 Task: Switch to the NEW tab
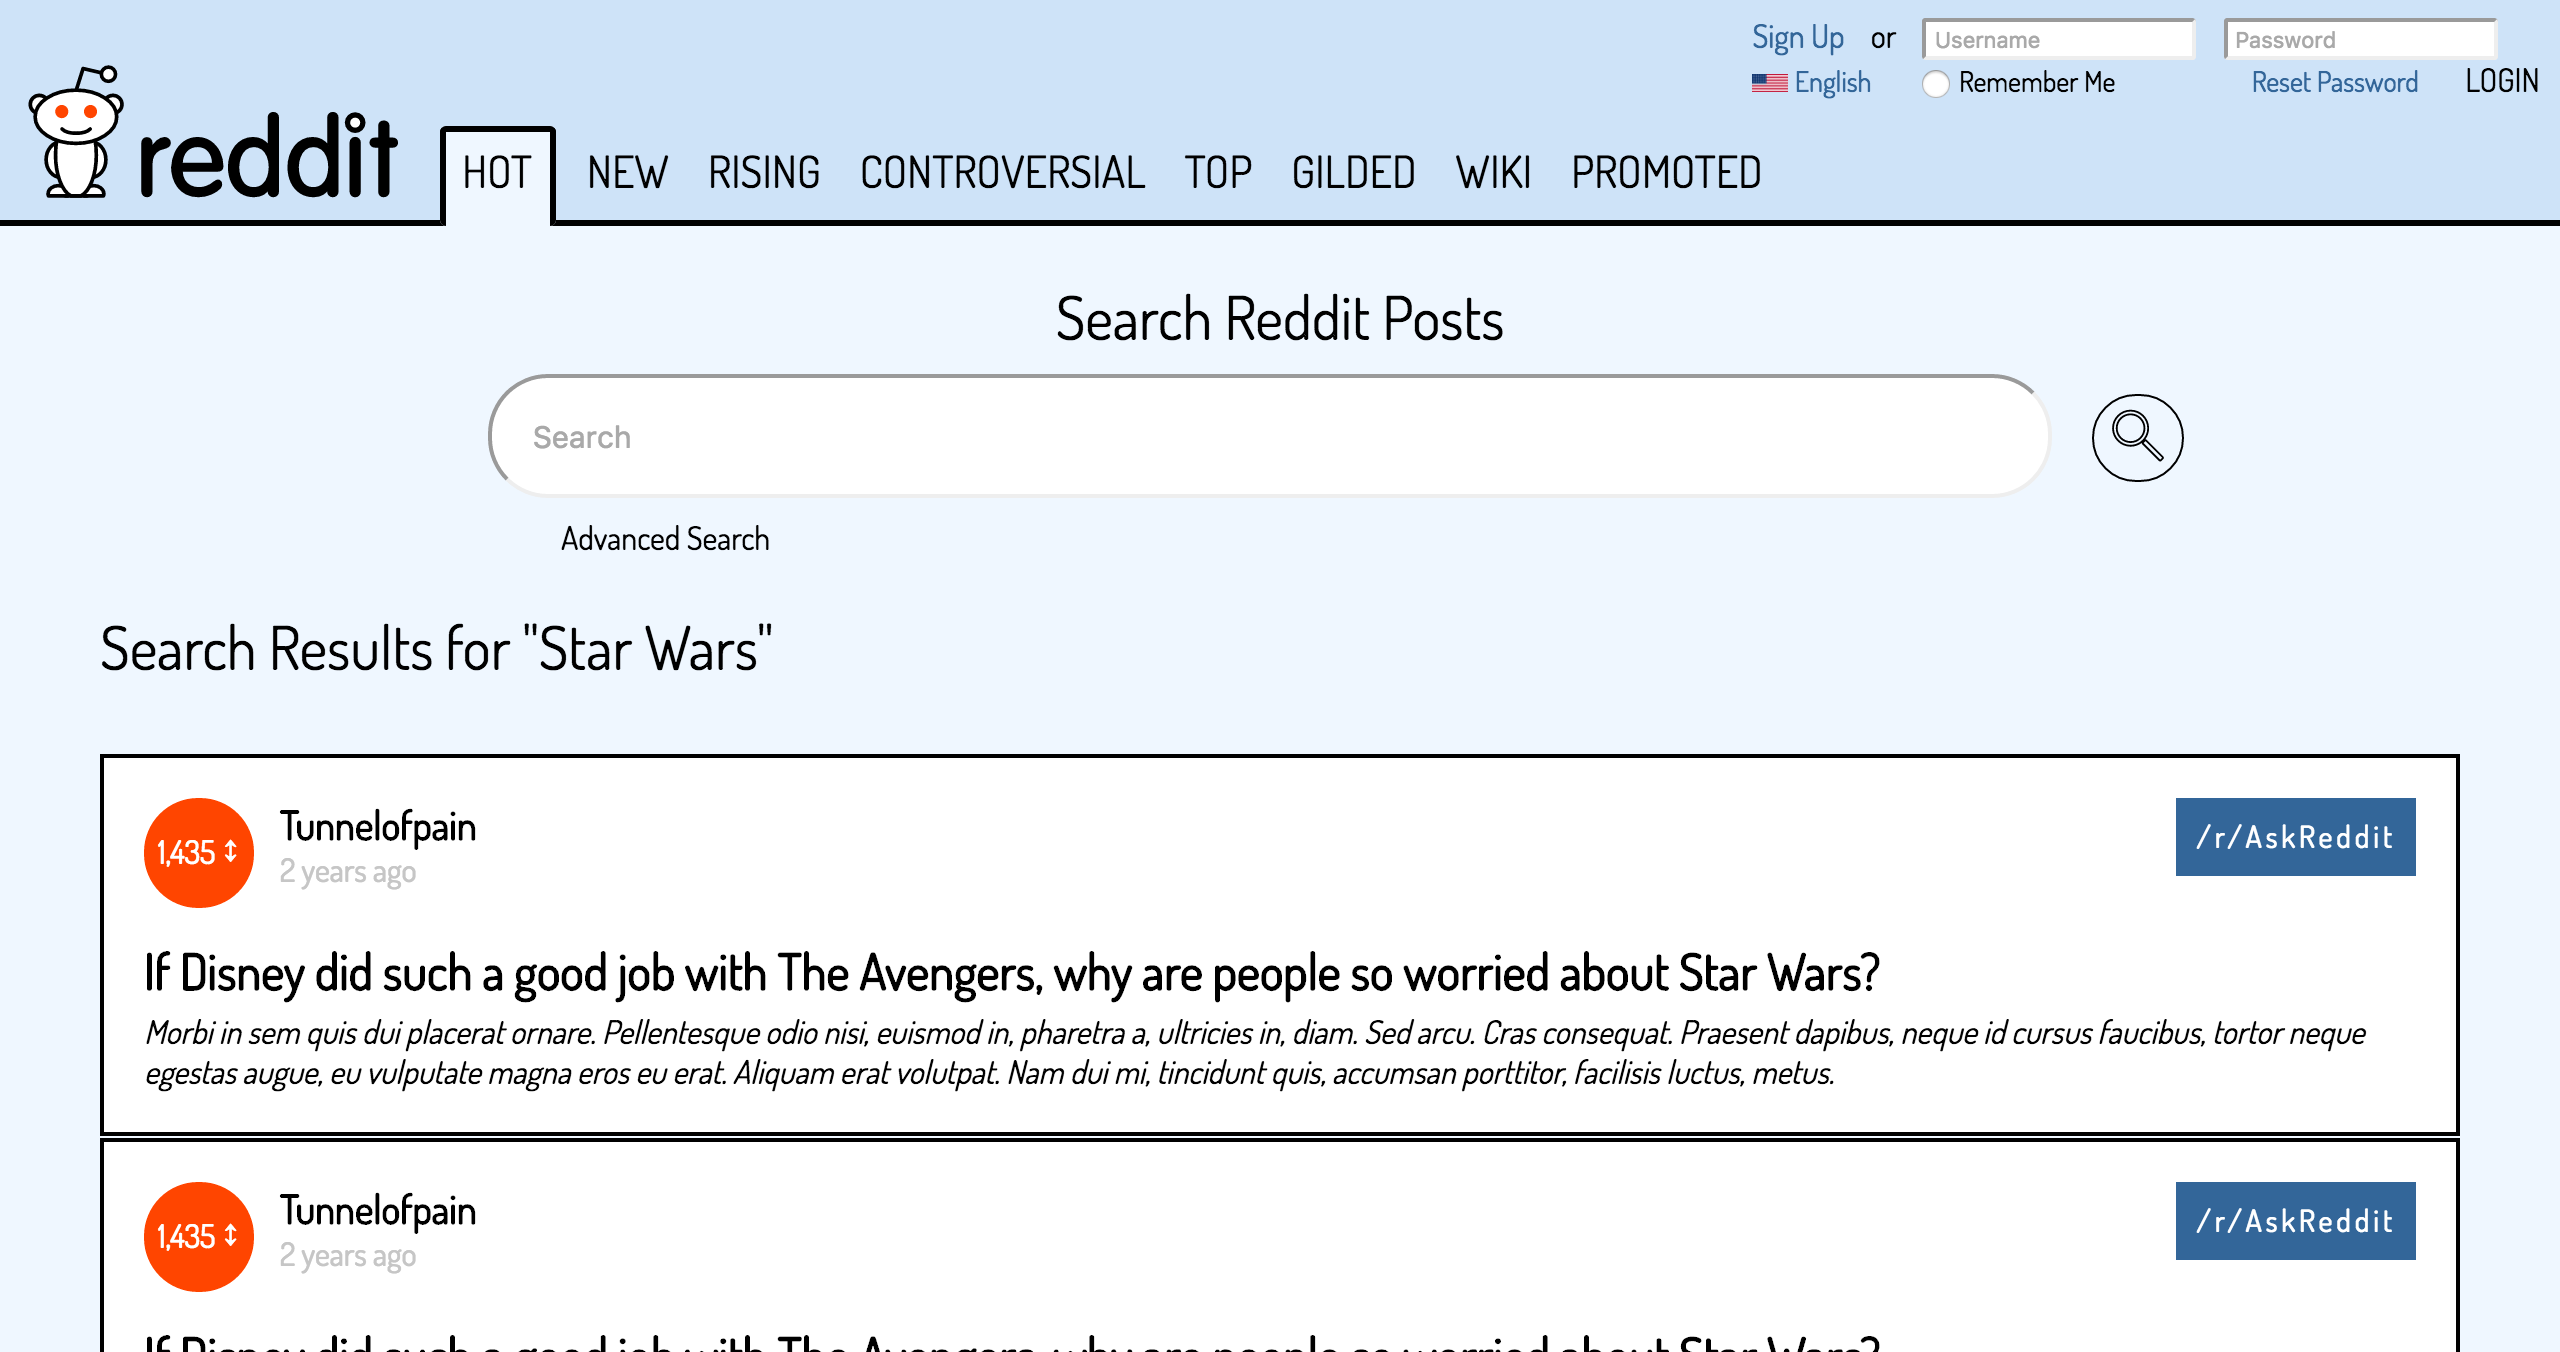627,173
